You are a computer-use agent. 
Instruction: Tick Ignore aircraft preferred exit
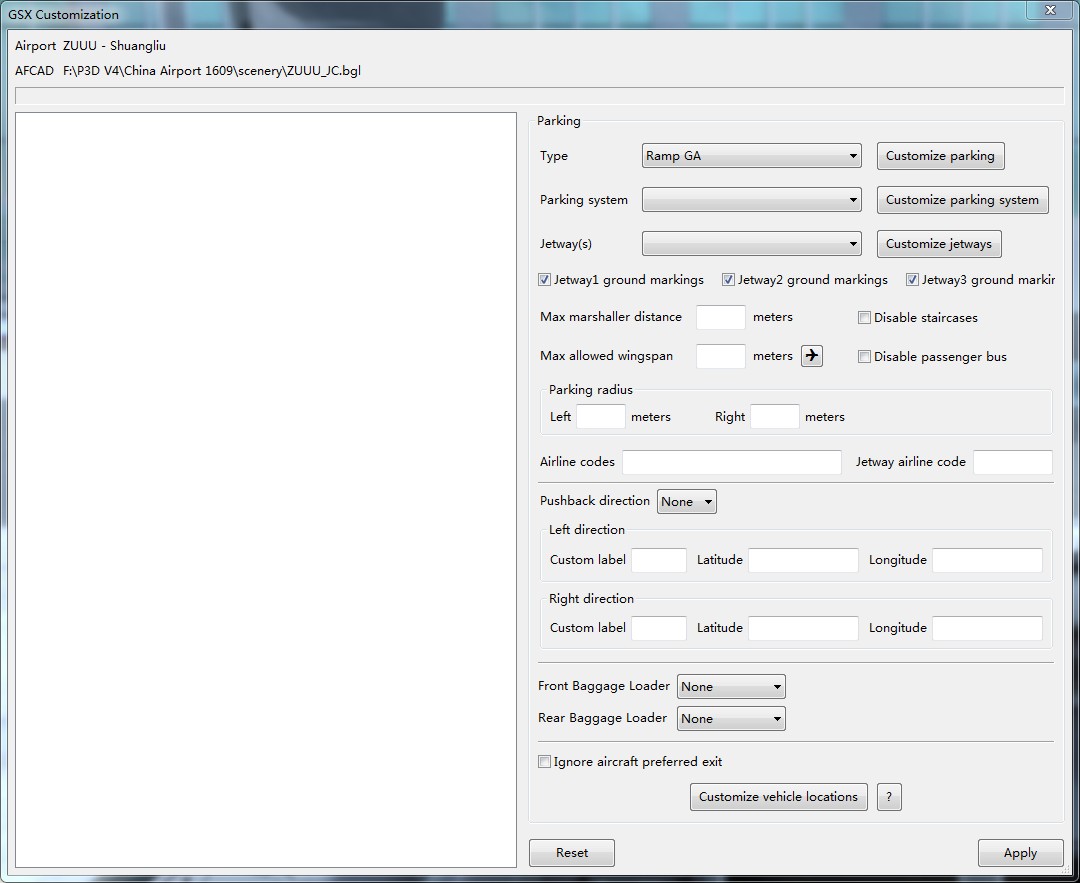coord(545,762)
